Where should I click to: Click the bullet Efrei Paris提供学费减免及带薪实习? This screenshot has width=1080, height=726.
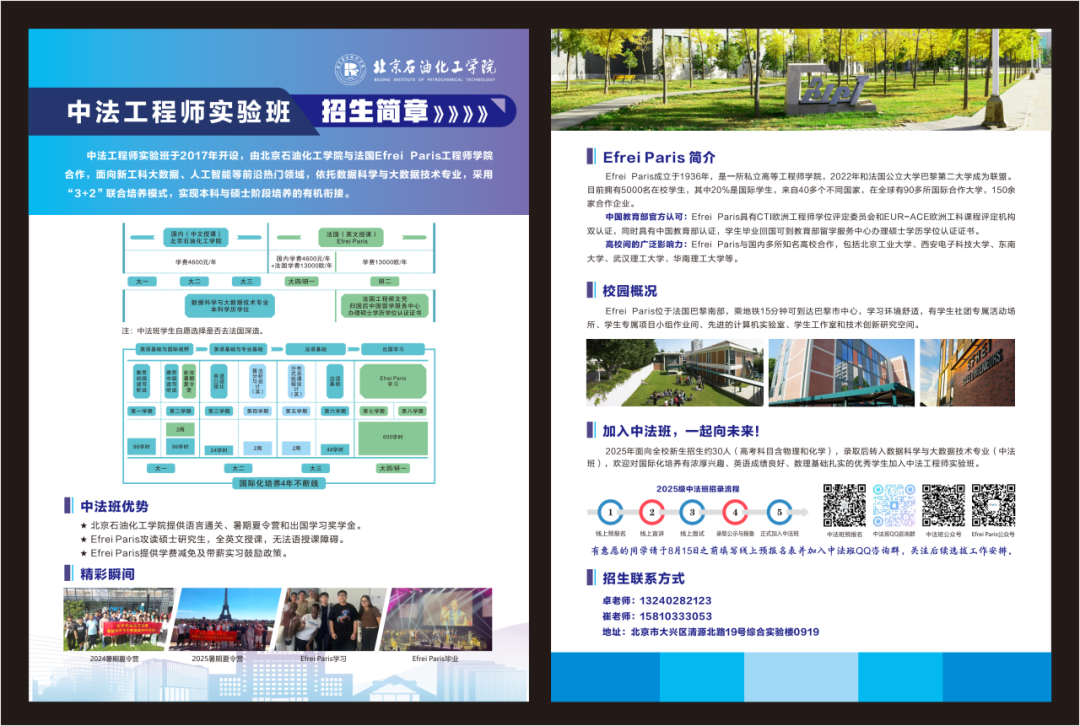click(x=185, y=552)
